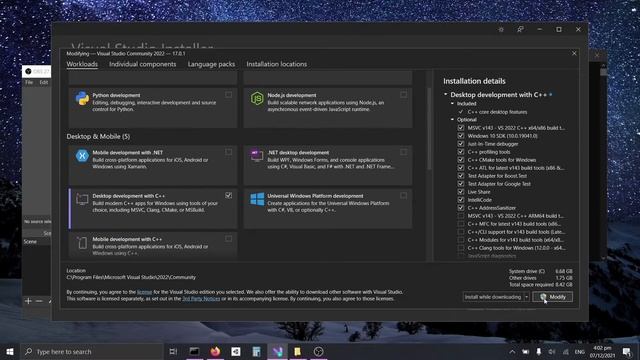Open the terminal app from the taskbar
This screenshot has width=640, height=360.
[194, 351]
